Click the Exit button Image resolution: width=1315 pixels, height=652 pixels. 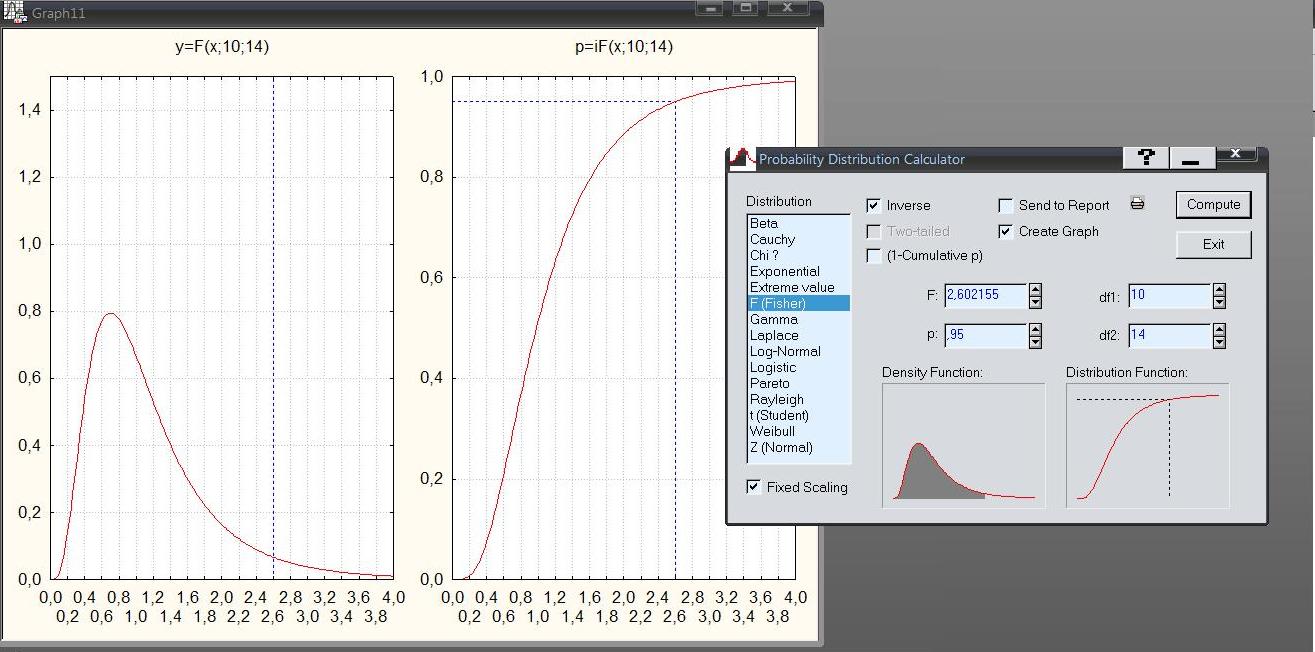1213,244
